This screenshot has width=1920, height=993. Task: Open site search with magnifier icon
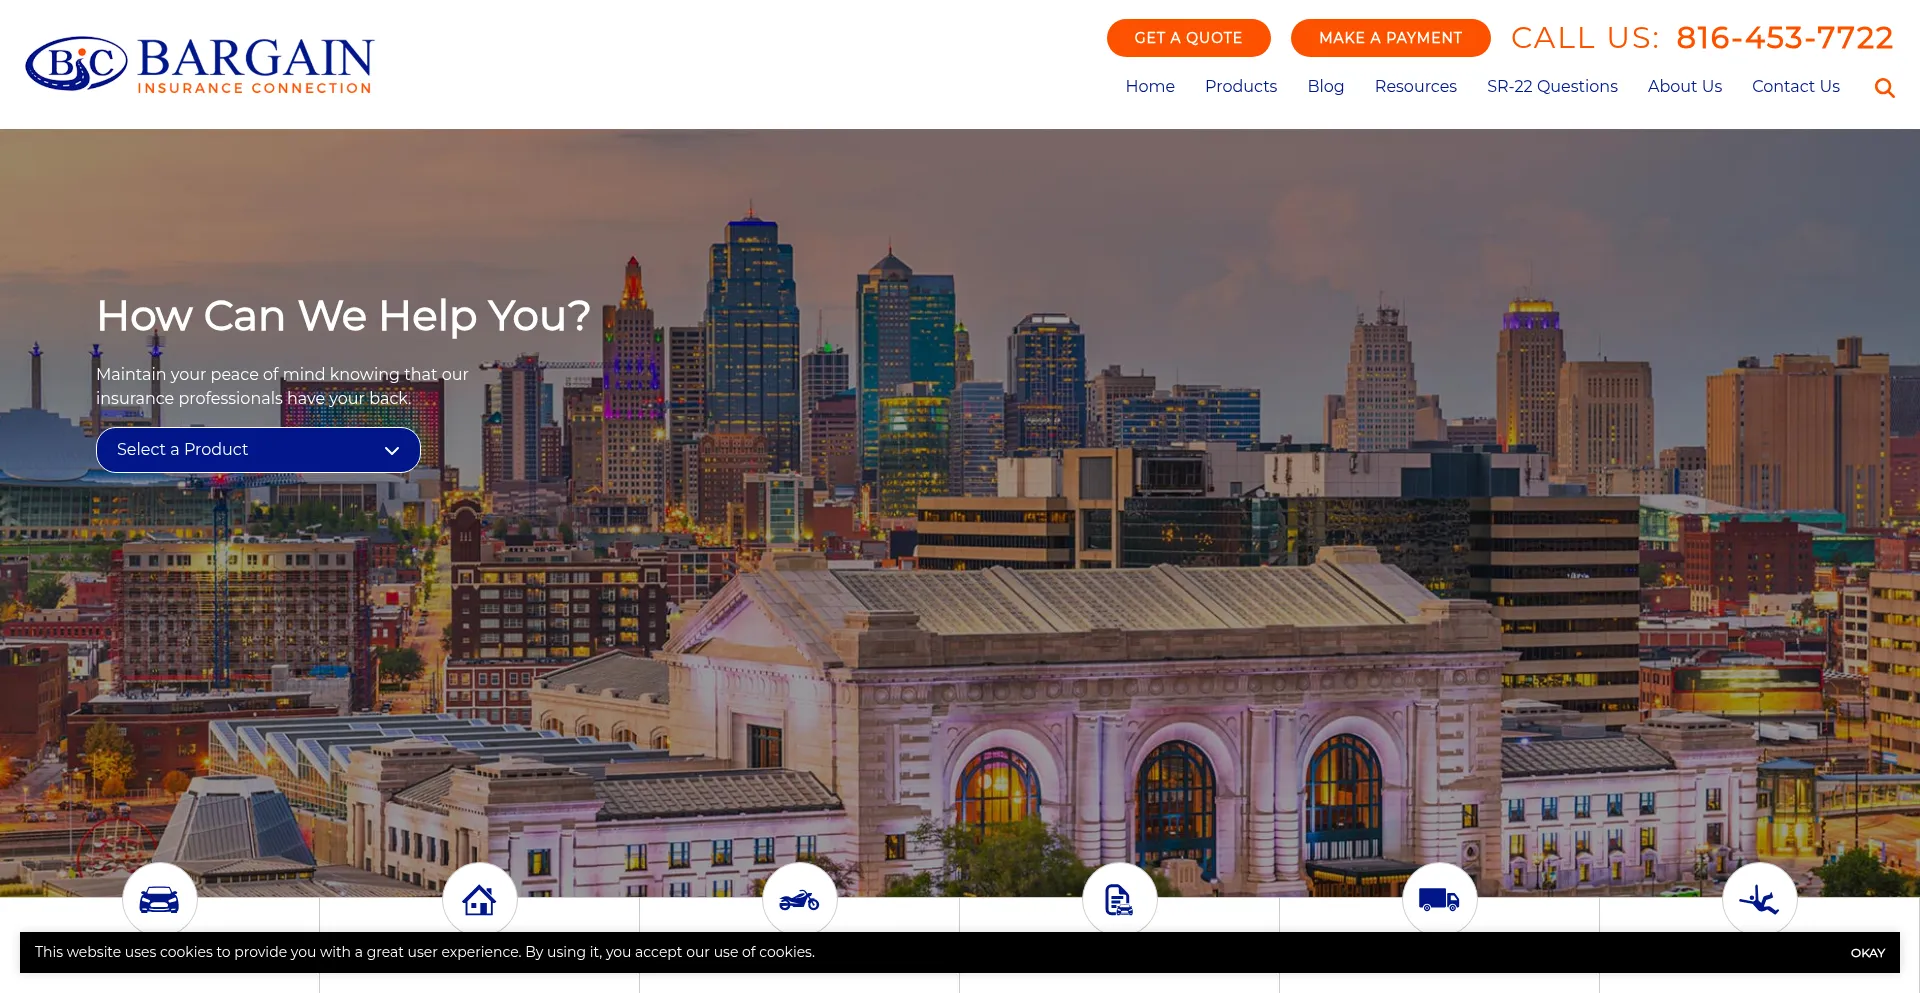click(x=1884, y=88)
